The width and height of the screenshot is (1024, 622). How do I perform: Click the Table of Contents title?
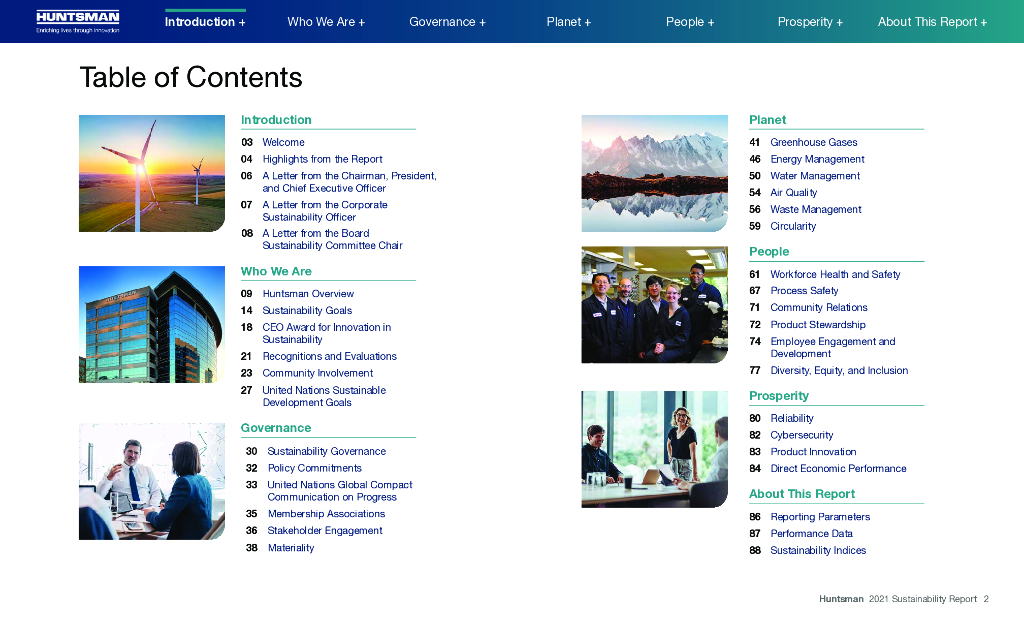(191, 77)
